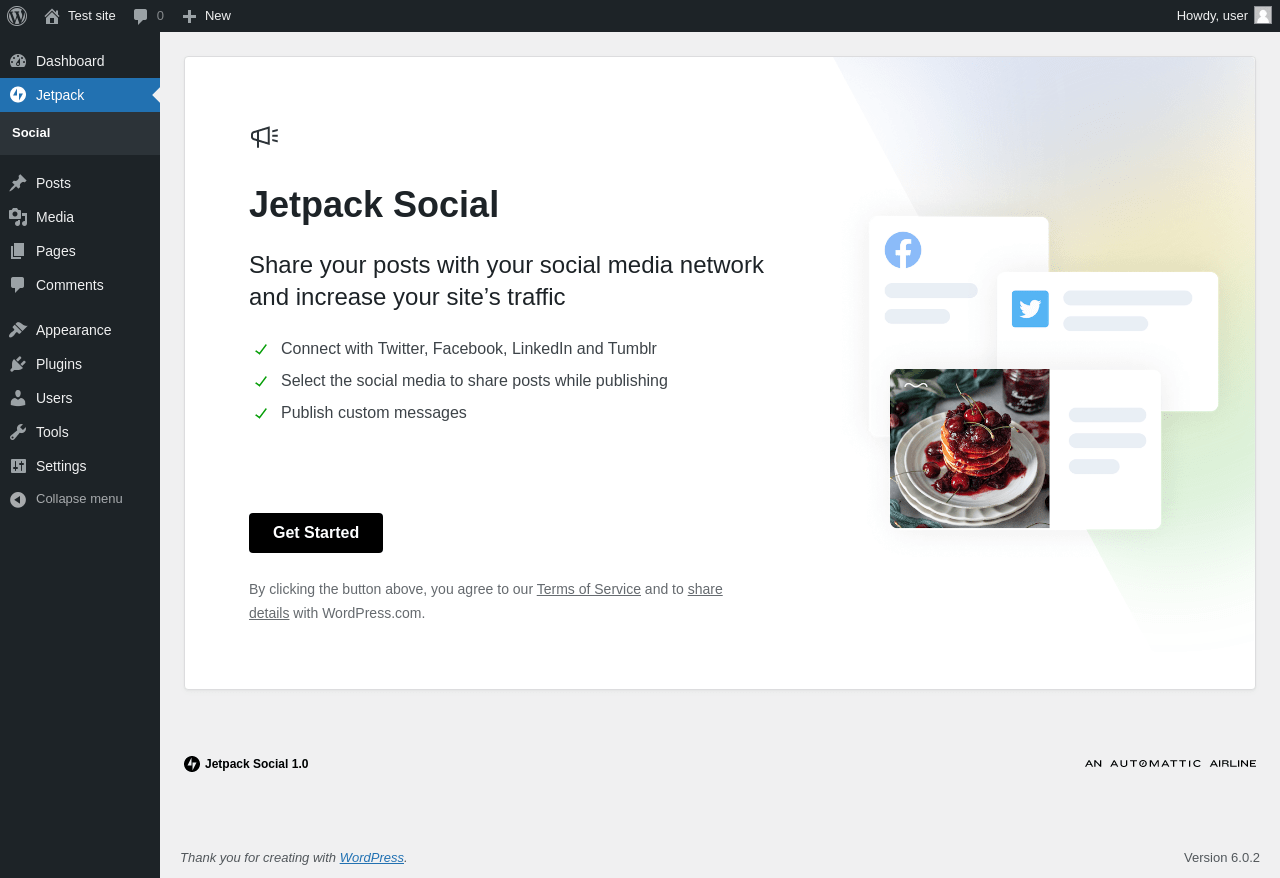1280x878 pixels.
Task: Open the Settings menu item
Action: (x=61, y=466)
